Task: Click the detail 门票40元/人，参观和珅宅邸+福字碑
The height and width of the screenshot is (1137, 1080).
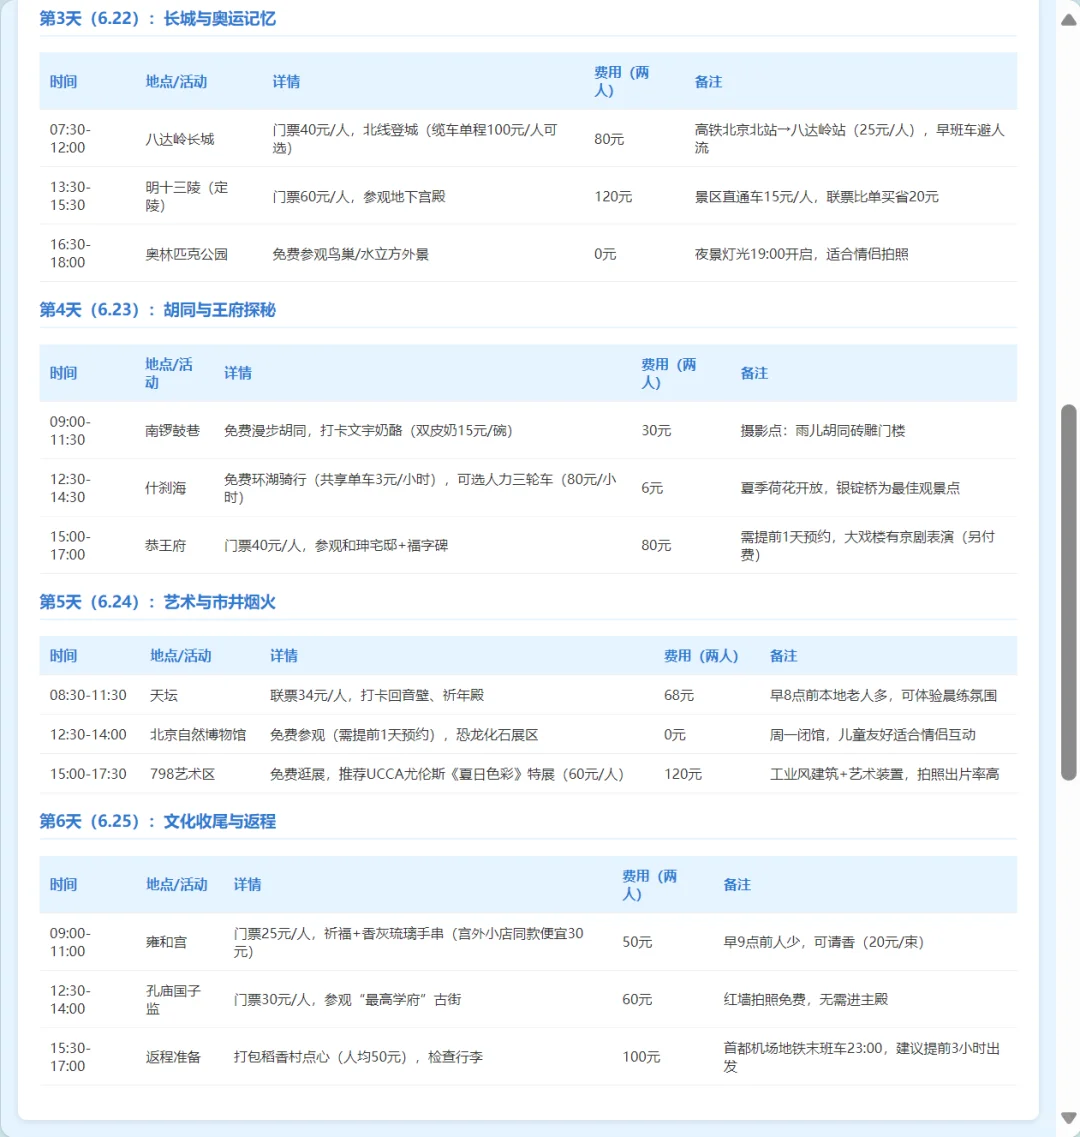Action: [336, 545]
